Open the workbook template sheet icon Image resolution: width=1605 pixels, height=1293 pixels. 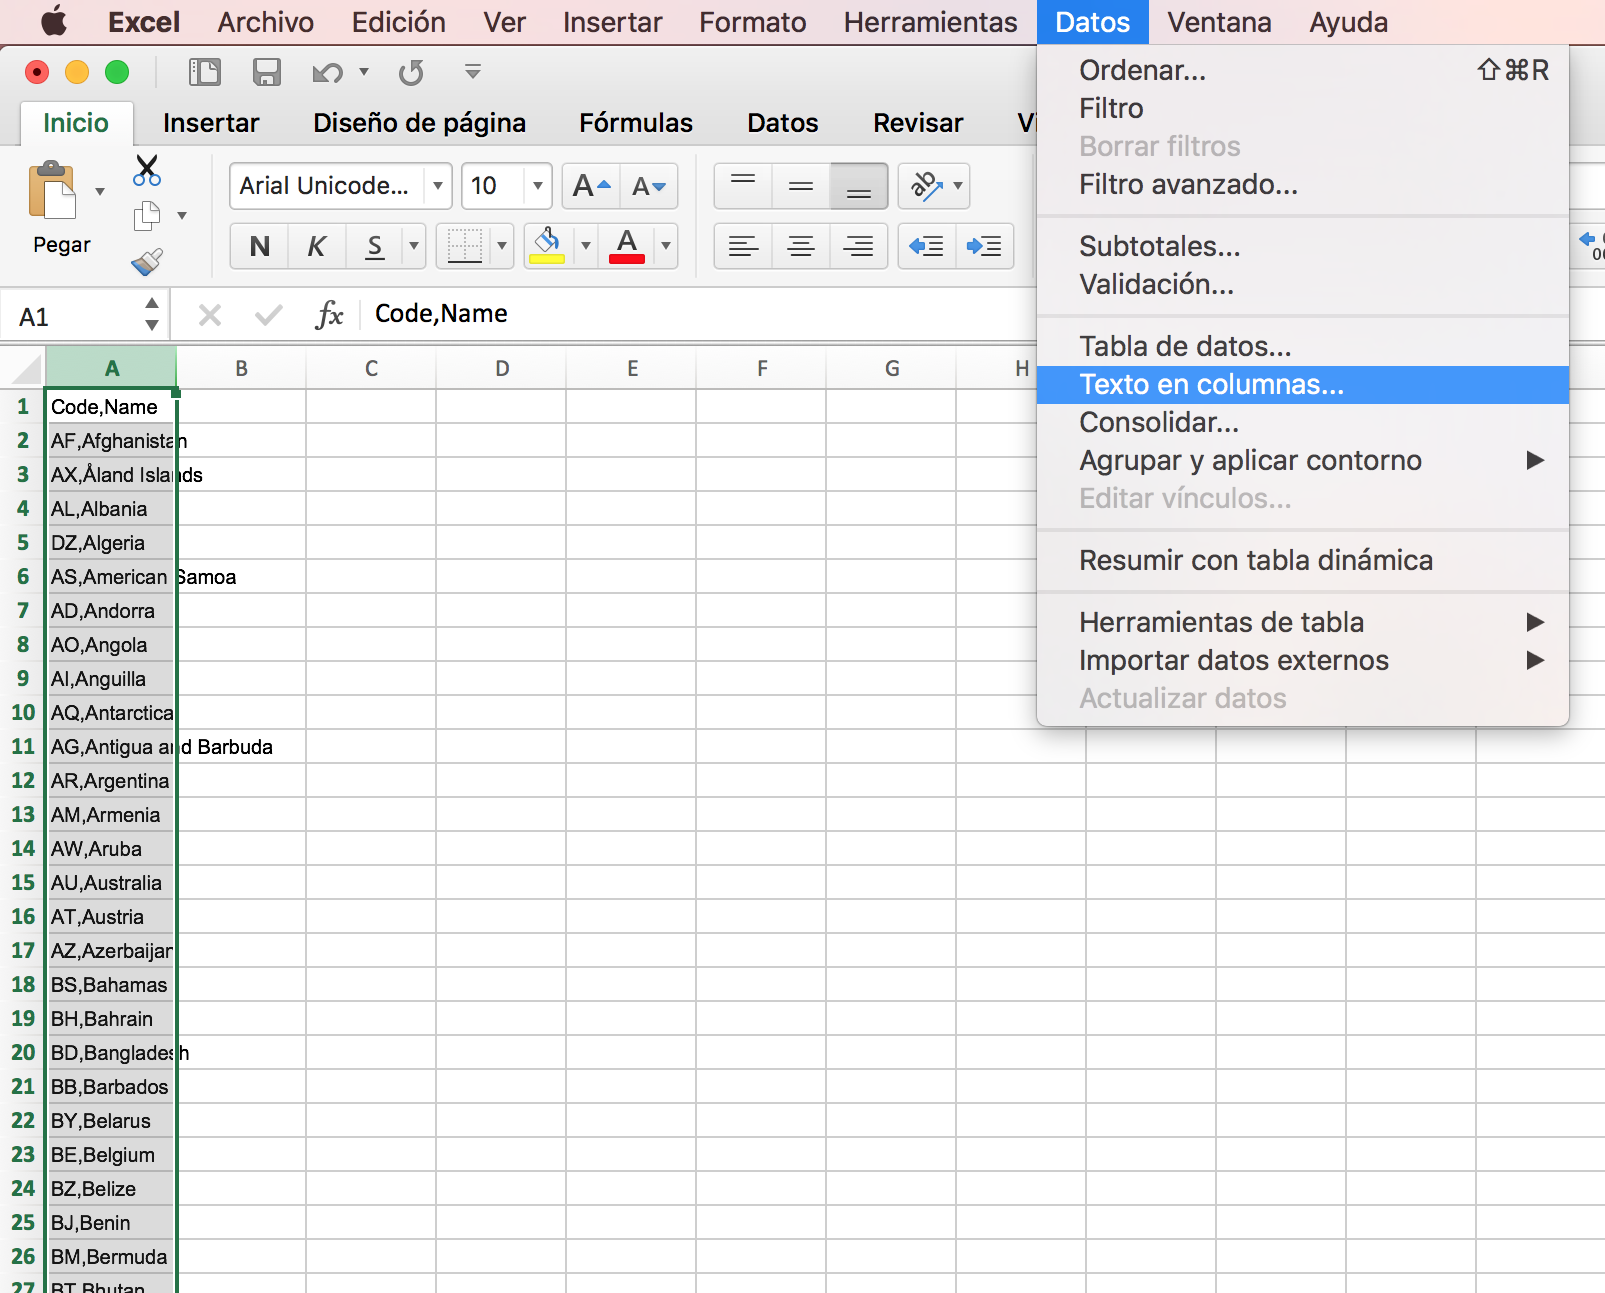205,72
